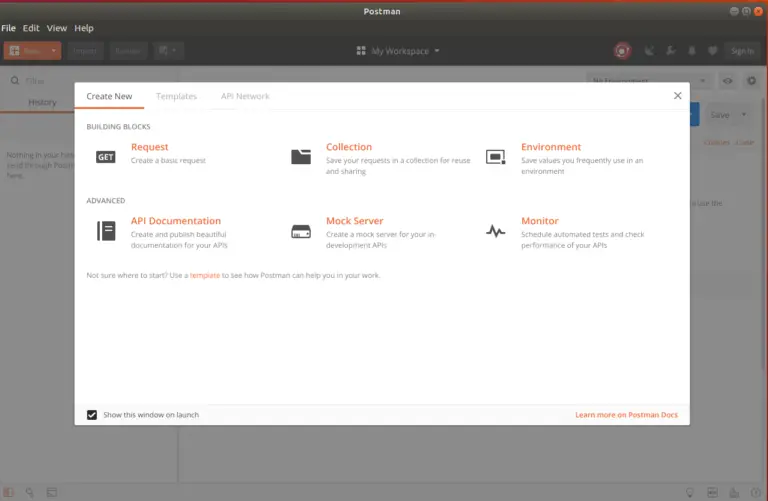Click the API Documentation heading link

point(176,221)
